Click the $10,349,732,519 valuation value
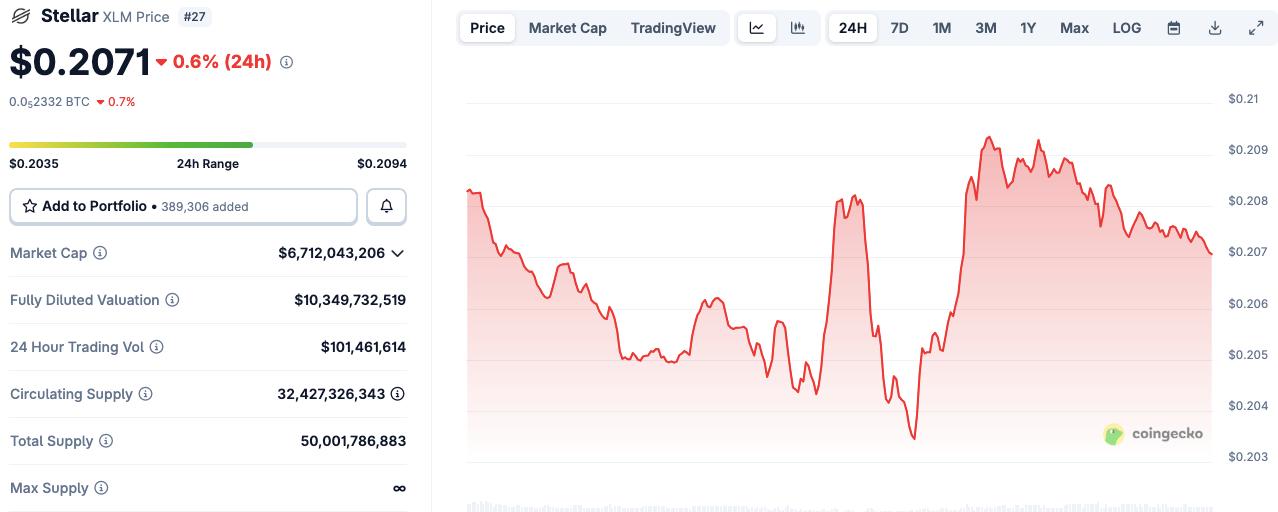Viewport: 1278px width, 512px height. click(350, 300)
